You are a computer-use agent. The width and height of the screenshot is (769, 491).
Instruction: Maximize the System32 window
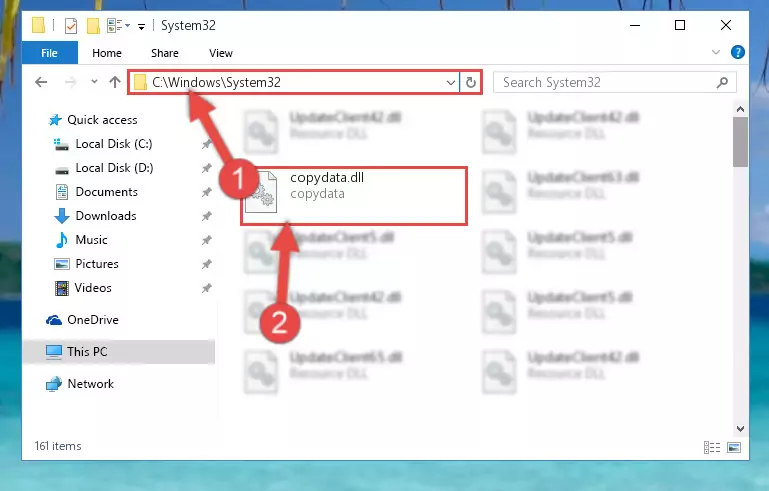680,26
